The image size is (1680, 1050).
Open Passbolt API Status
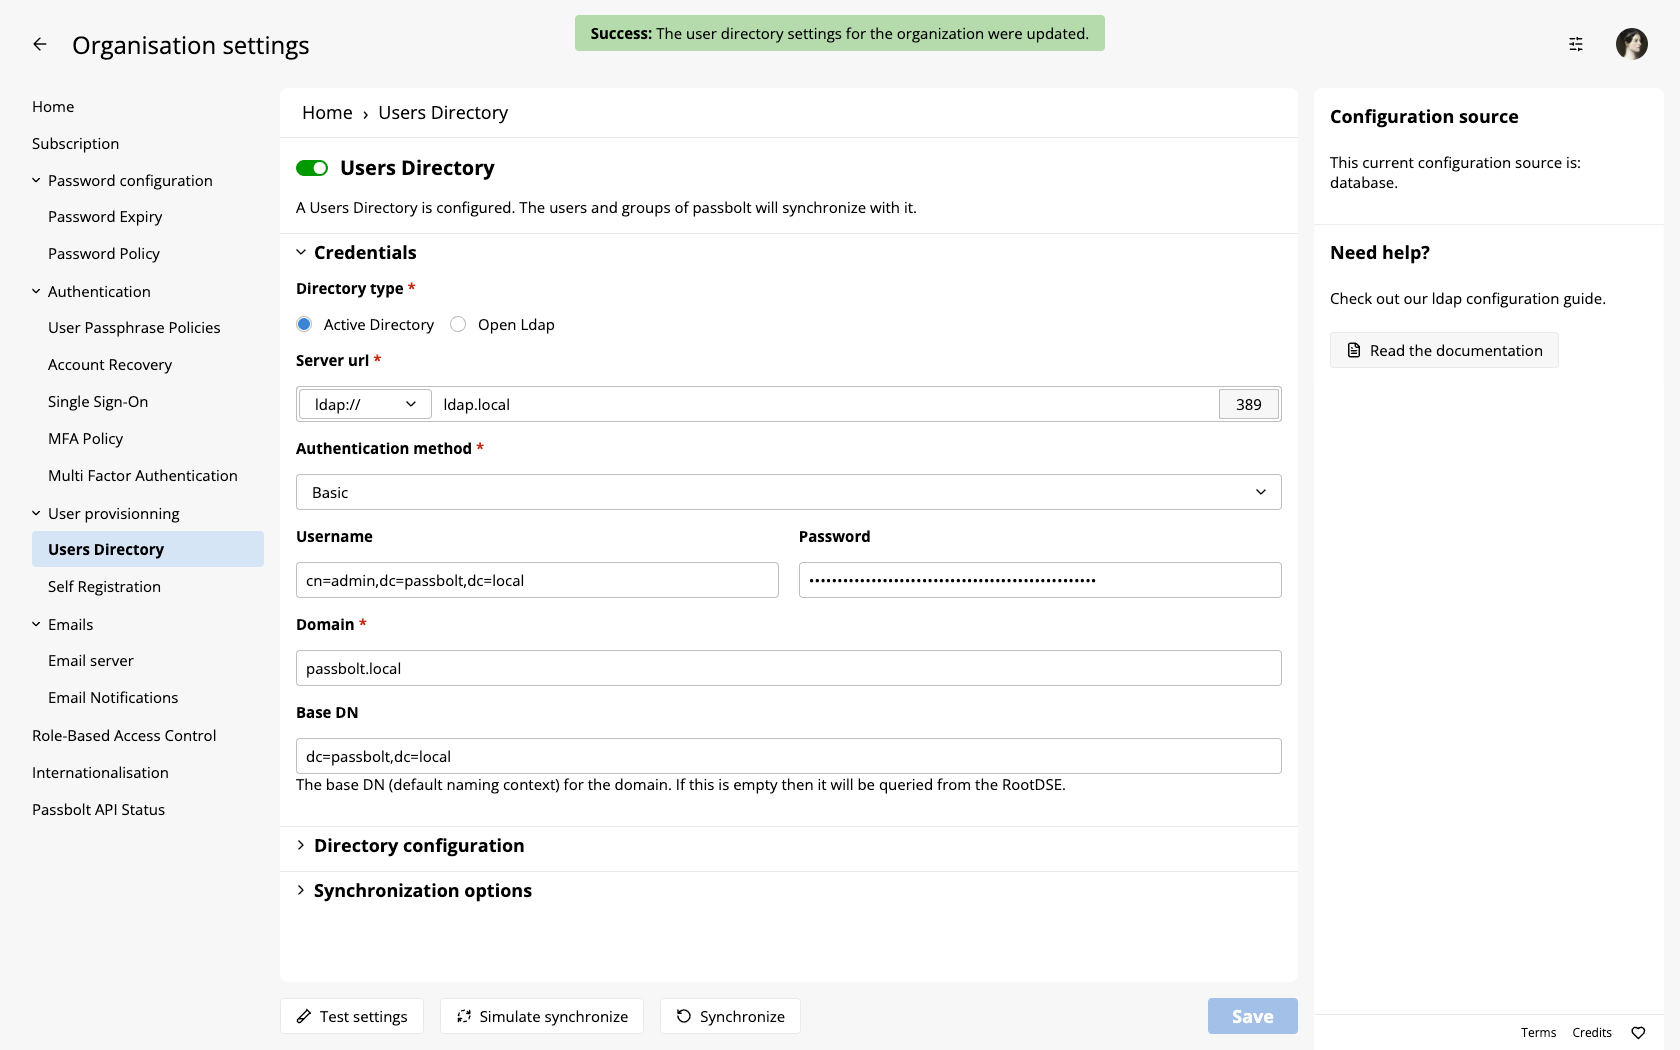98,810
